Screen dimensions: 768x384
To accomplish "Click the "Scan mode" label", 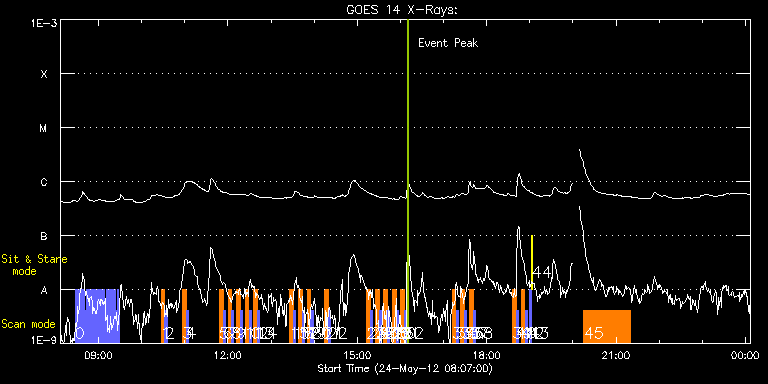I will [28, 324].
